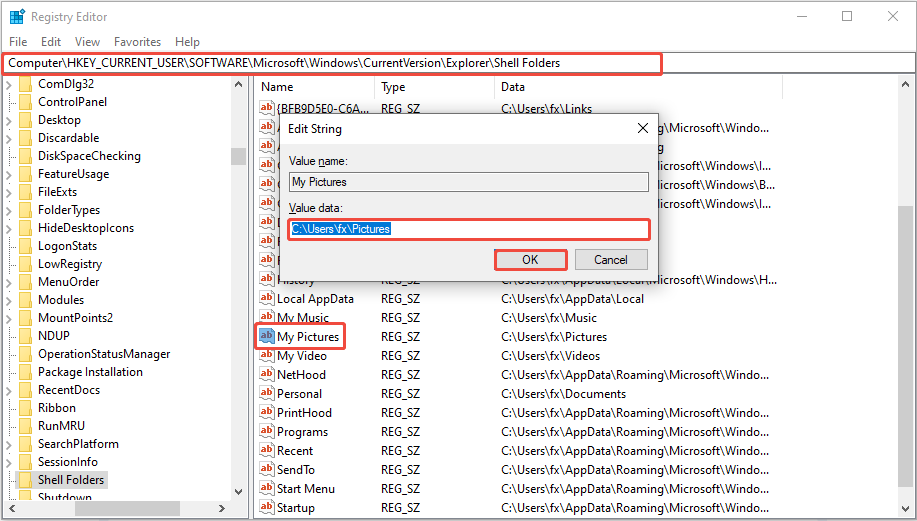Click the RunMRU folder icon
The image size is (917, 521).
25,426
